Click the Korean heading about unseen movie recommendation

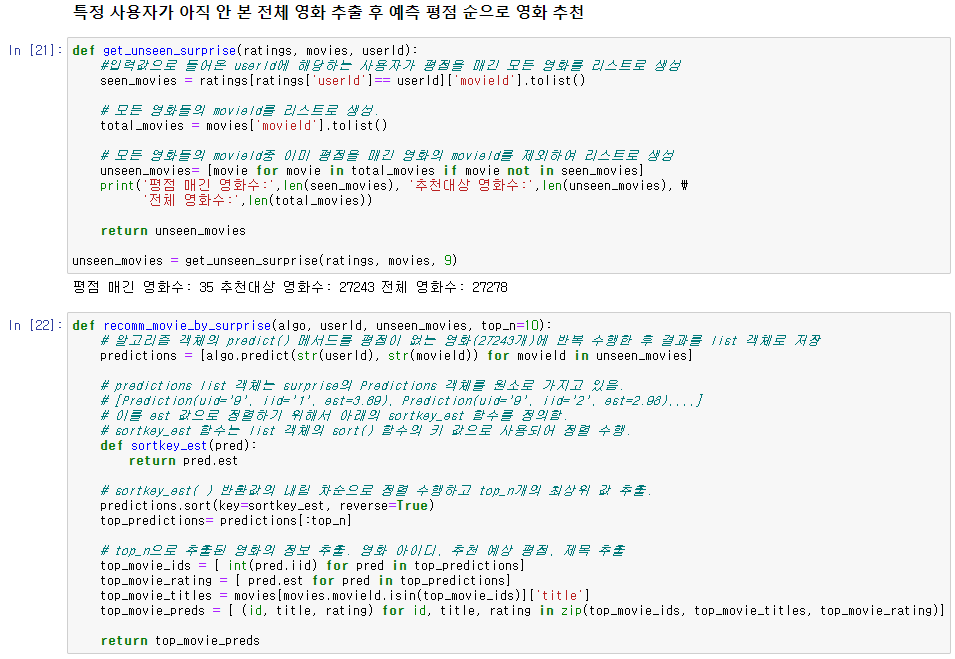point(328,12)
